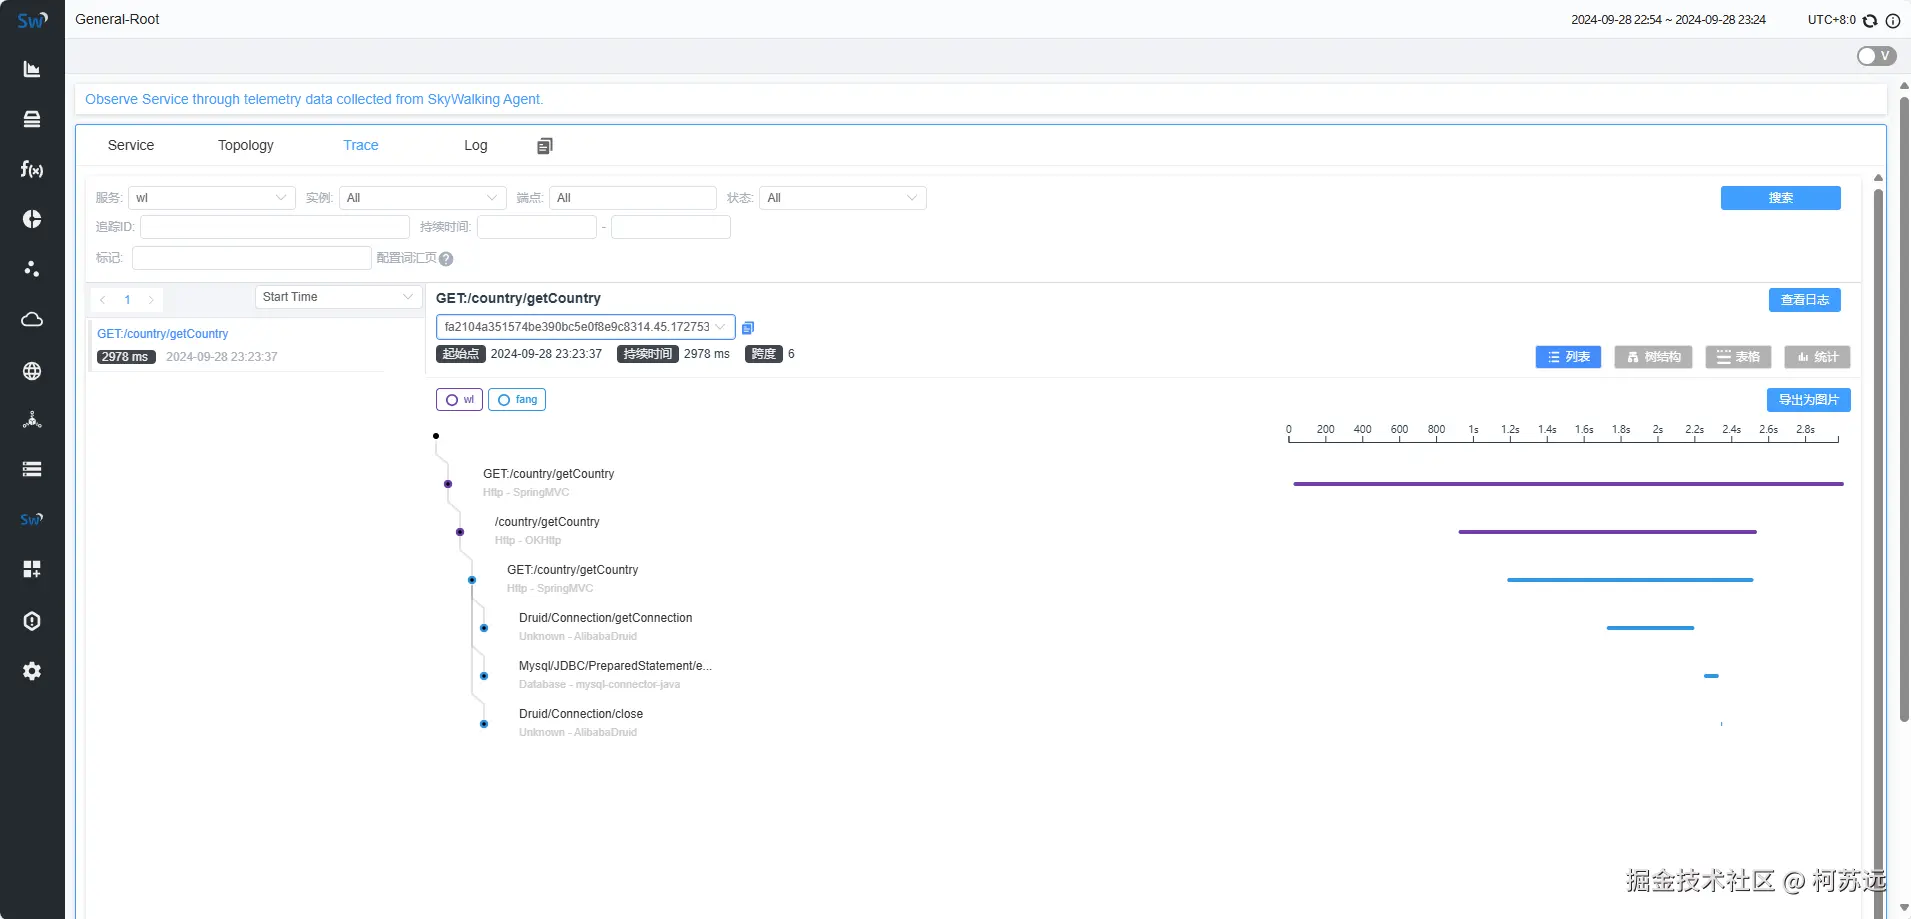The height and width of the screenshot is (919, 1911).
Task: Switch to the Log tab
Action: point(476,145)
